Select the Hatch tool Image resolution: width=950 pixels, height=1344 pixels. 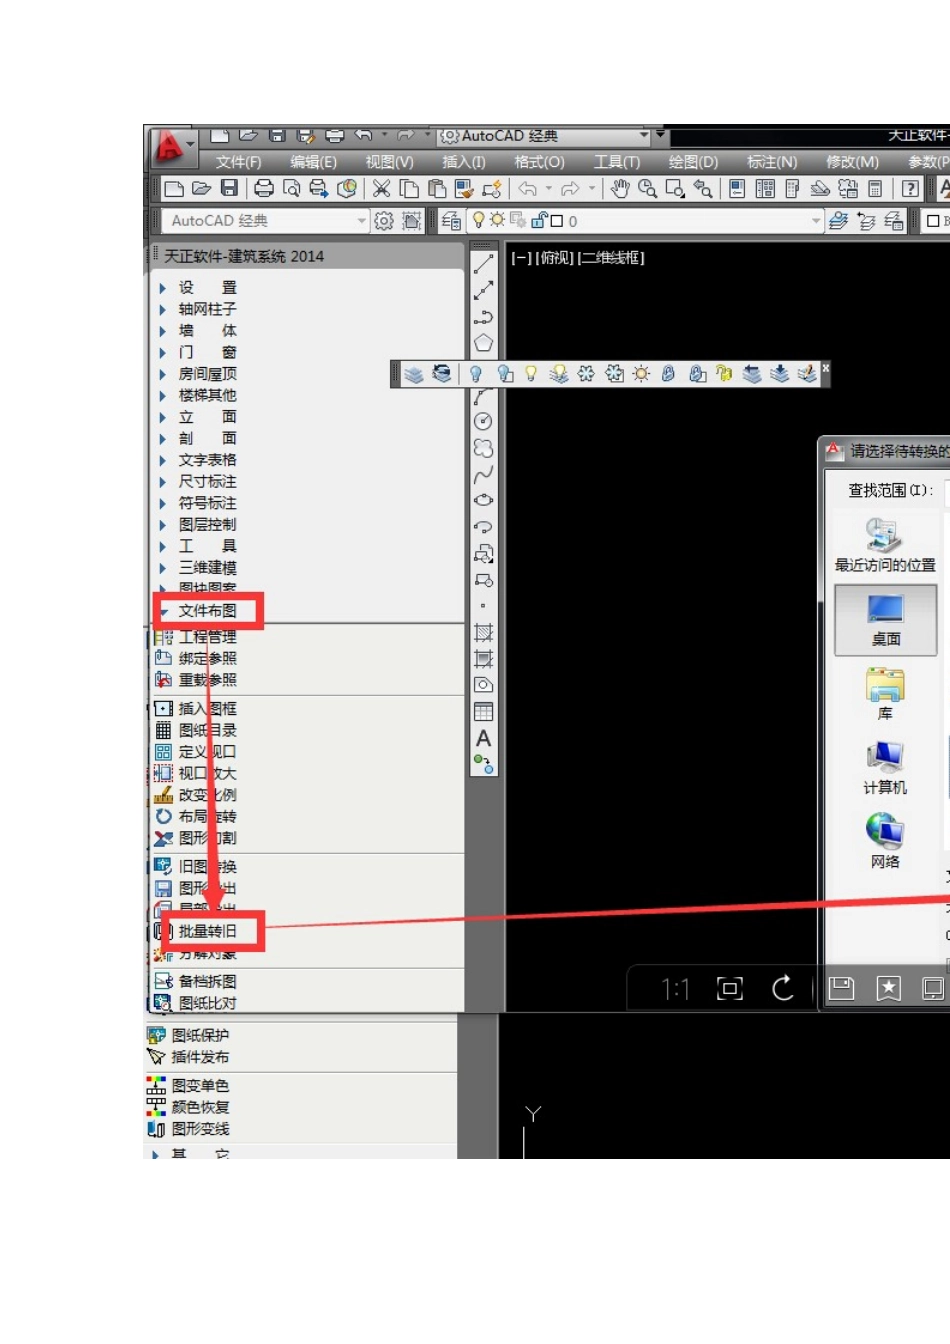pyautogui.click(x=484, y=632)
